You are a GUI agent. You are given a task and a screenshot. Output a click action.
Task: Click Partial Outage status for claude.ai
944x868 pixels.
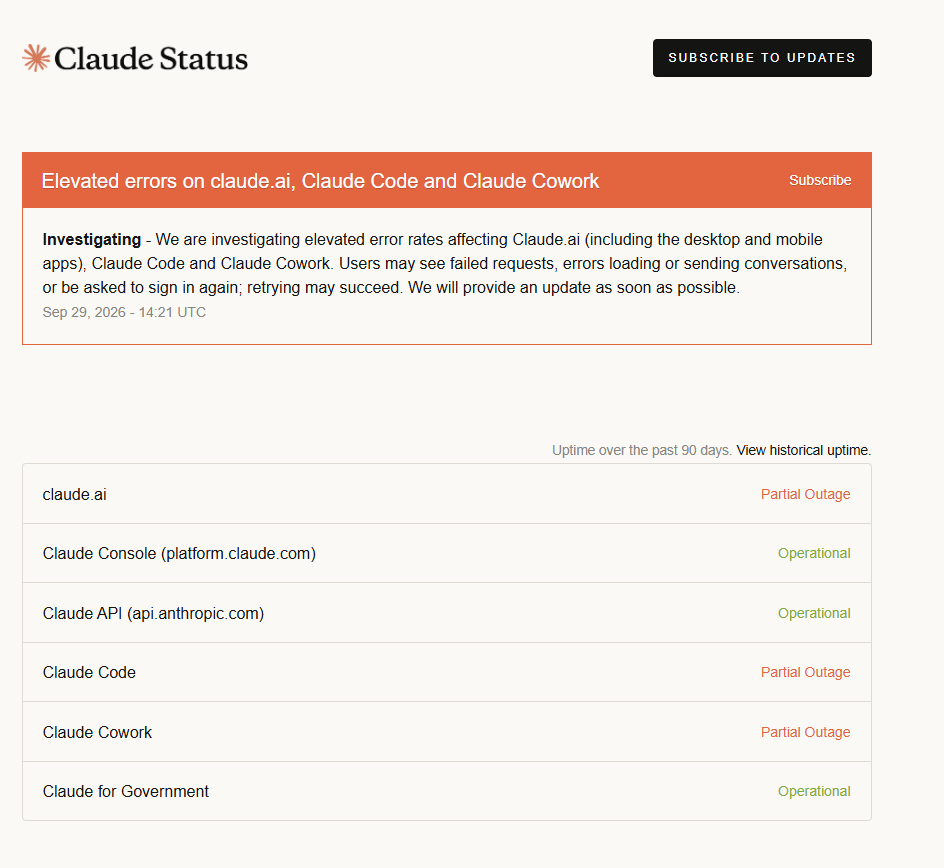(x=805, y=494)
